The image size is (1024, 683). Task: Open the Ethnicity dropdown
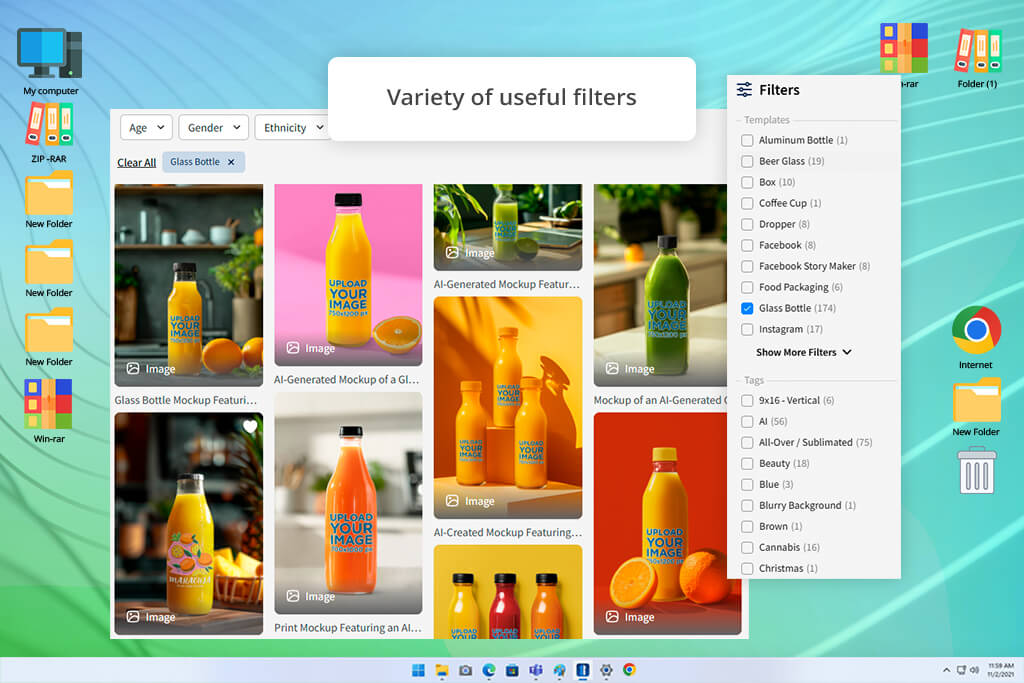(292, 127)
